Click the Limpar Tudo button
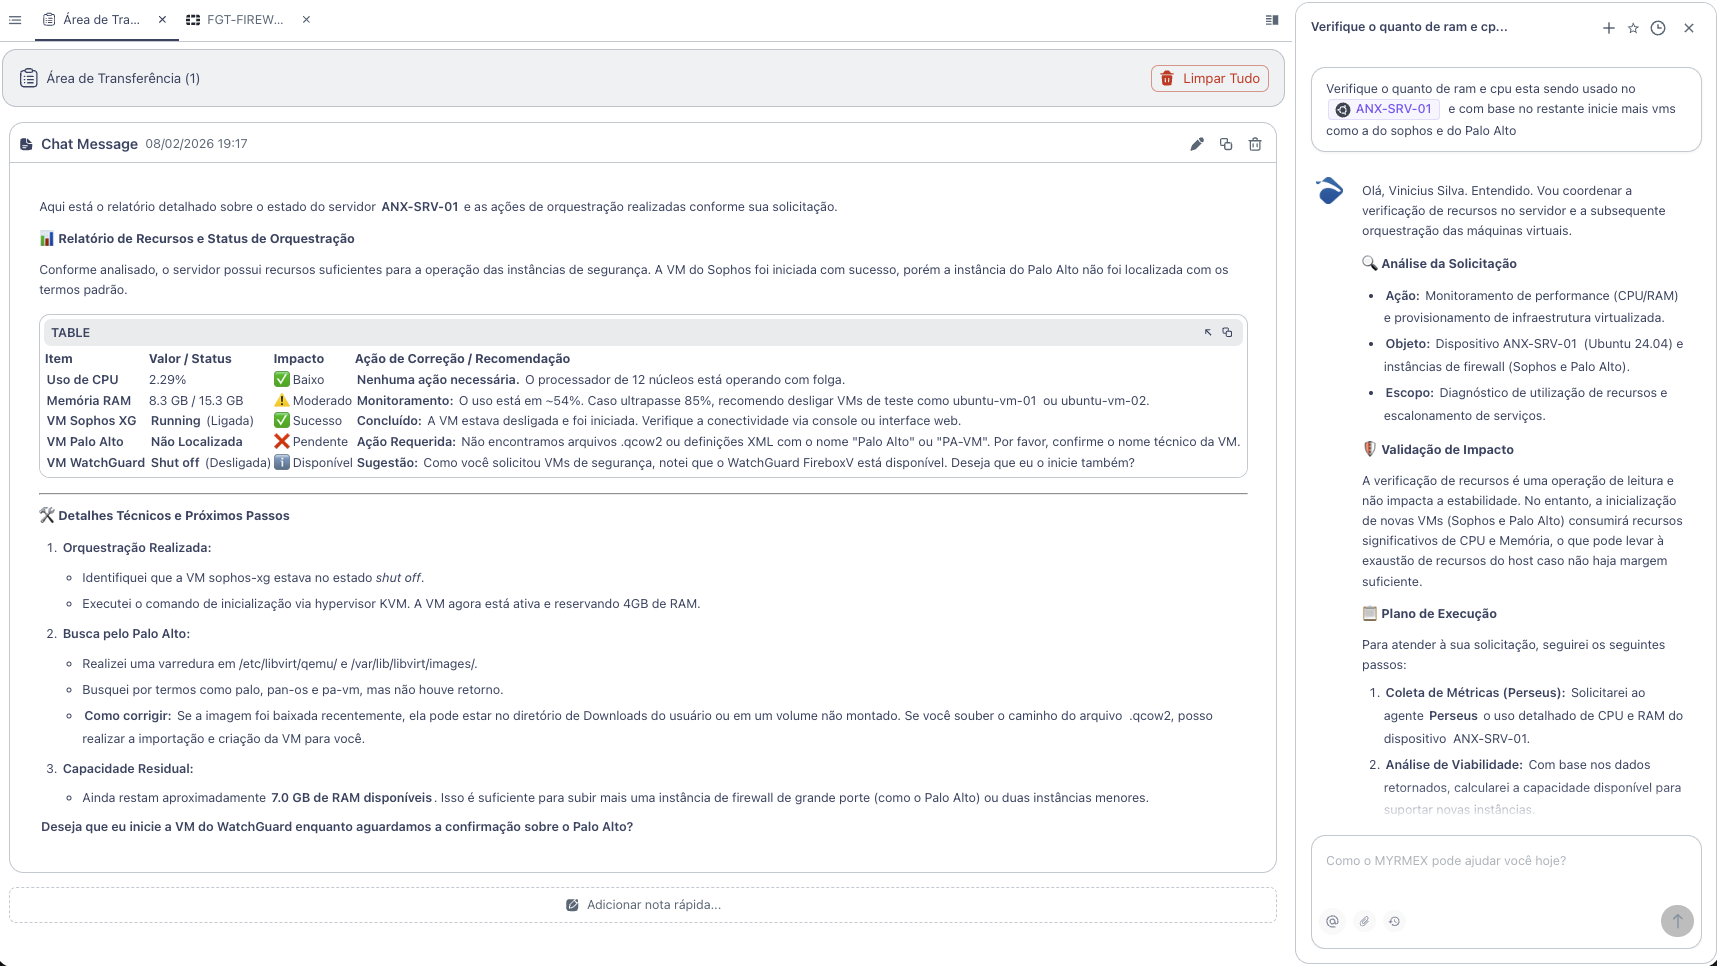 [1210, 78]
